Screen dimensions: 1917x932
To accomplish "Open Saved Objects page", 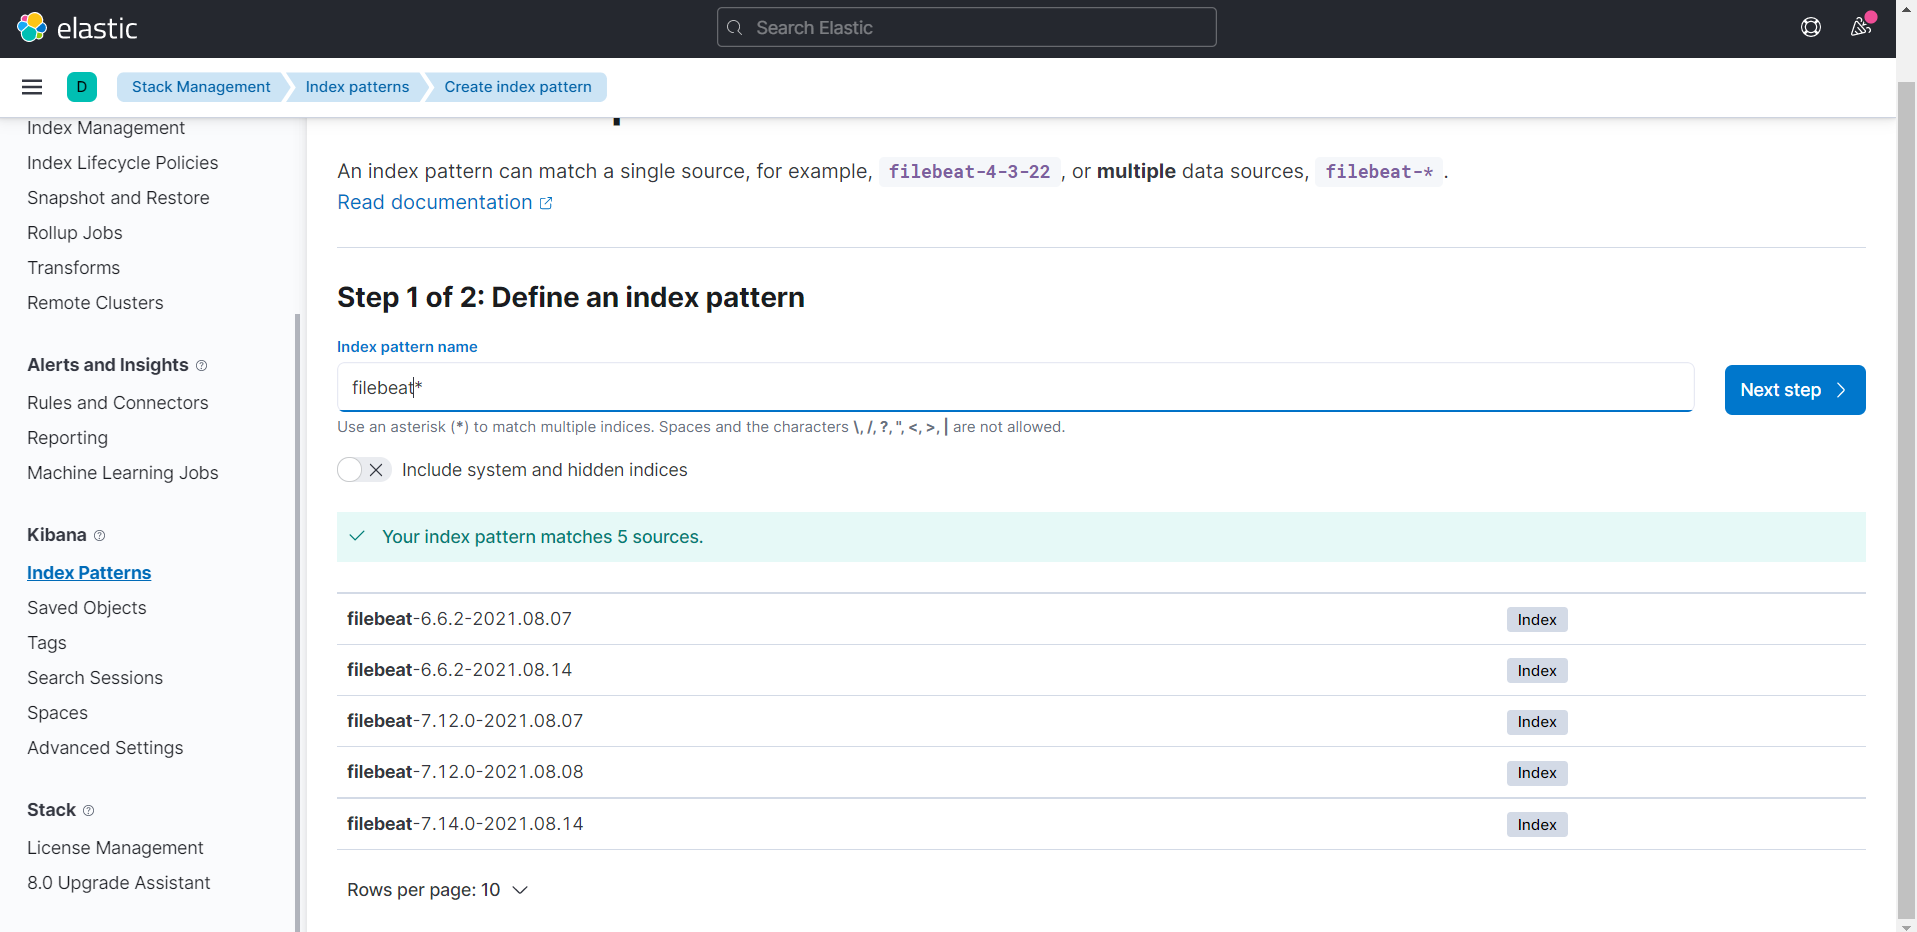I will [x=87, y=608].
